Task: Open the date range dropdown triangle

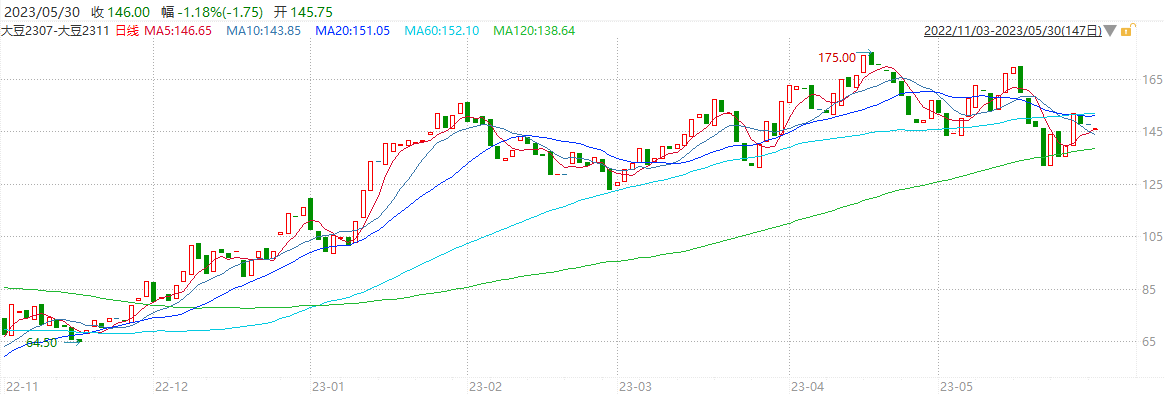Action: pyautogui.click(x=1110, y=31)
